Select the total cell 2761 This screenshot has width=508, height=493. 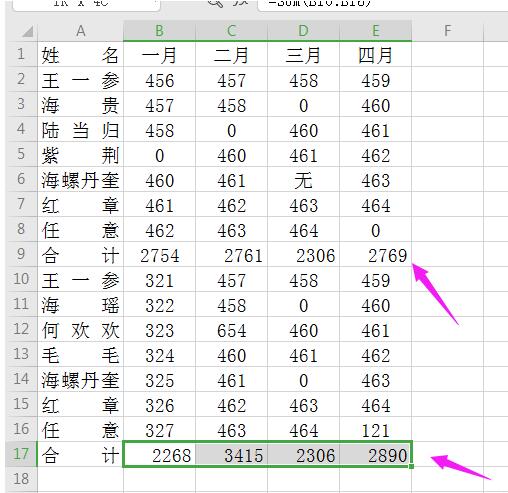pyautogui.click(x=231, y=254)
